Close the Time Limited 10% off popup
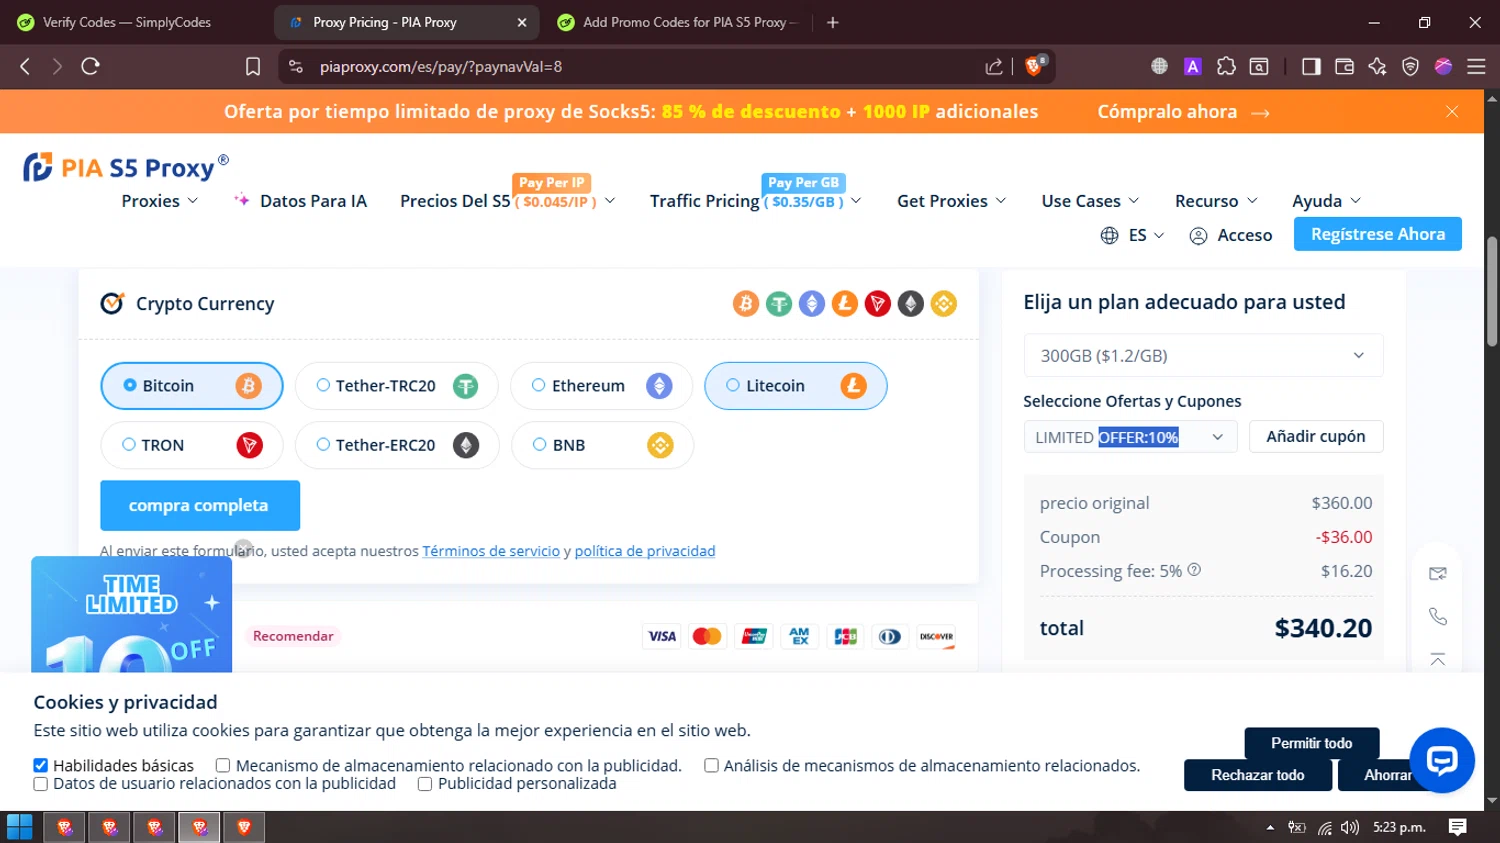This screenshot has height=843, width=1500. pyautogui.click(x=243, y=547)
